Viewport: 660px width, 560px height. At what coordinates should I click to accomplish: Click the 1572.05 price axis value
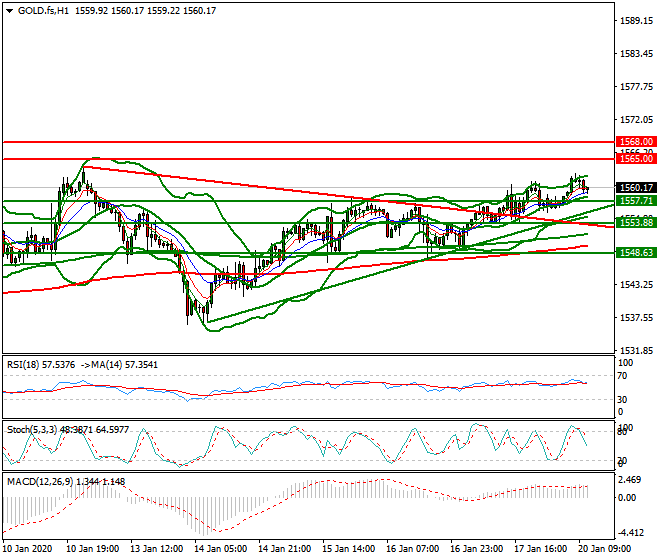click(636, 120)
